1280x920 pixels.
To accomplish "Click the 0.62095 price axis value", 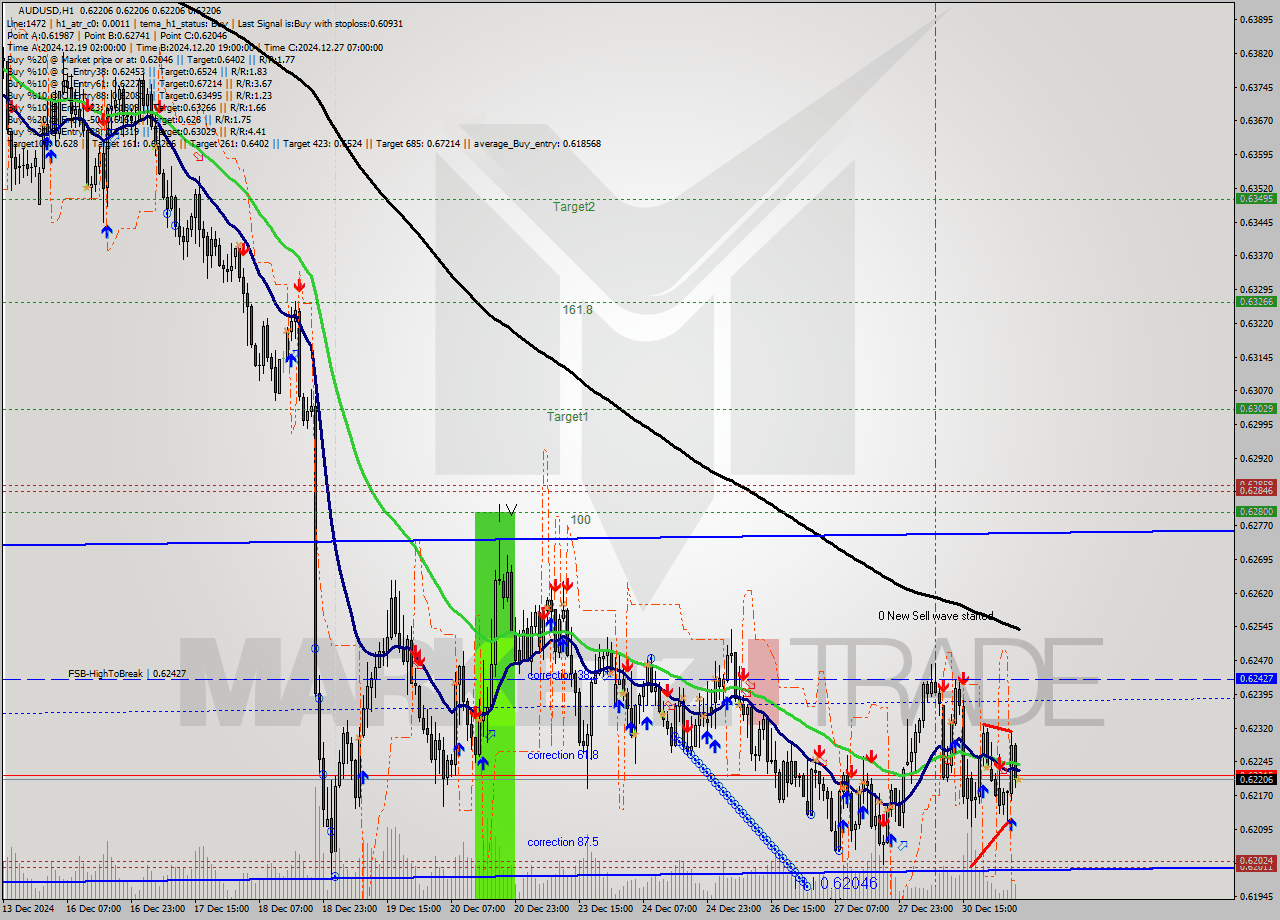I will 1256,829.
